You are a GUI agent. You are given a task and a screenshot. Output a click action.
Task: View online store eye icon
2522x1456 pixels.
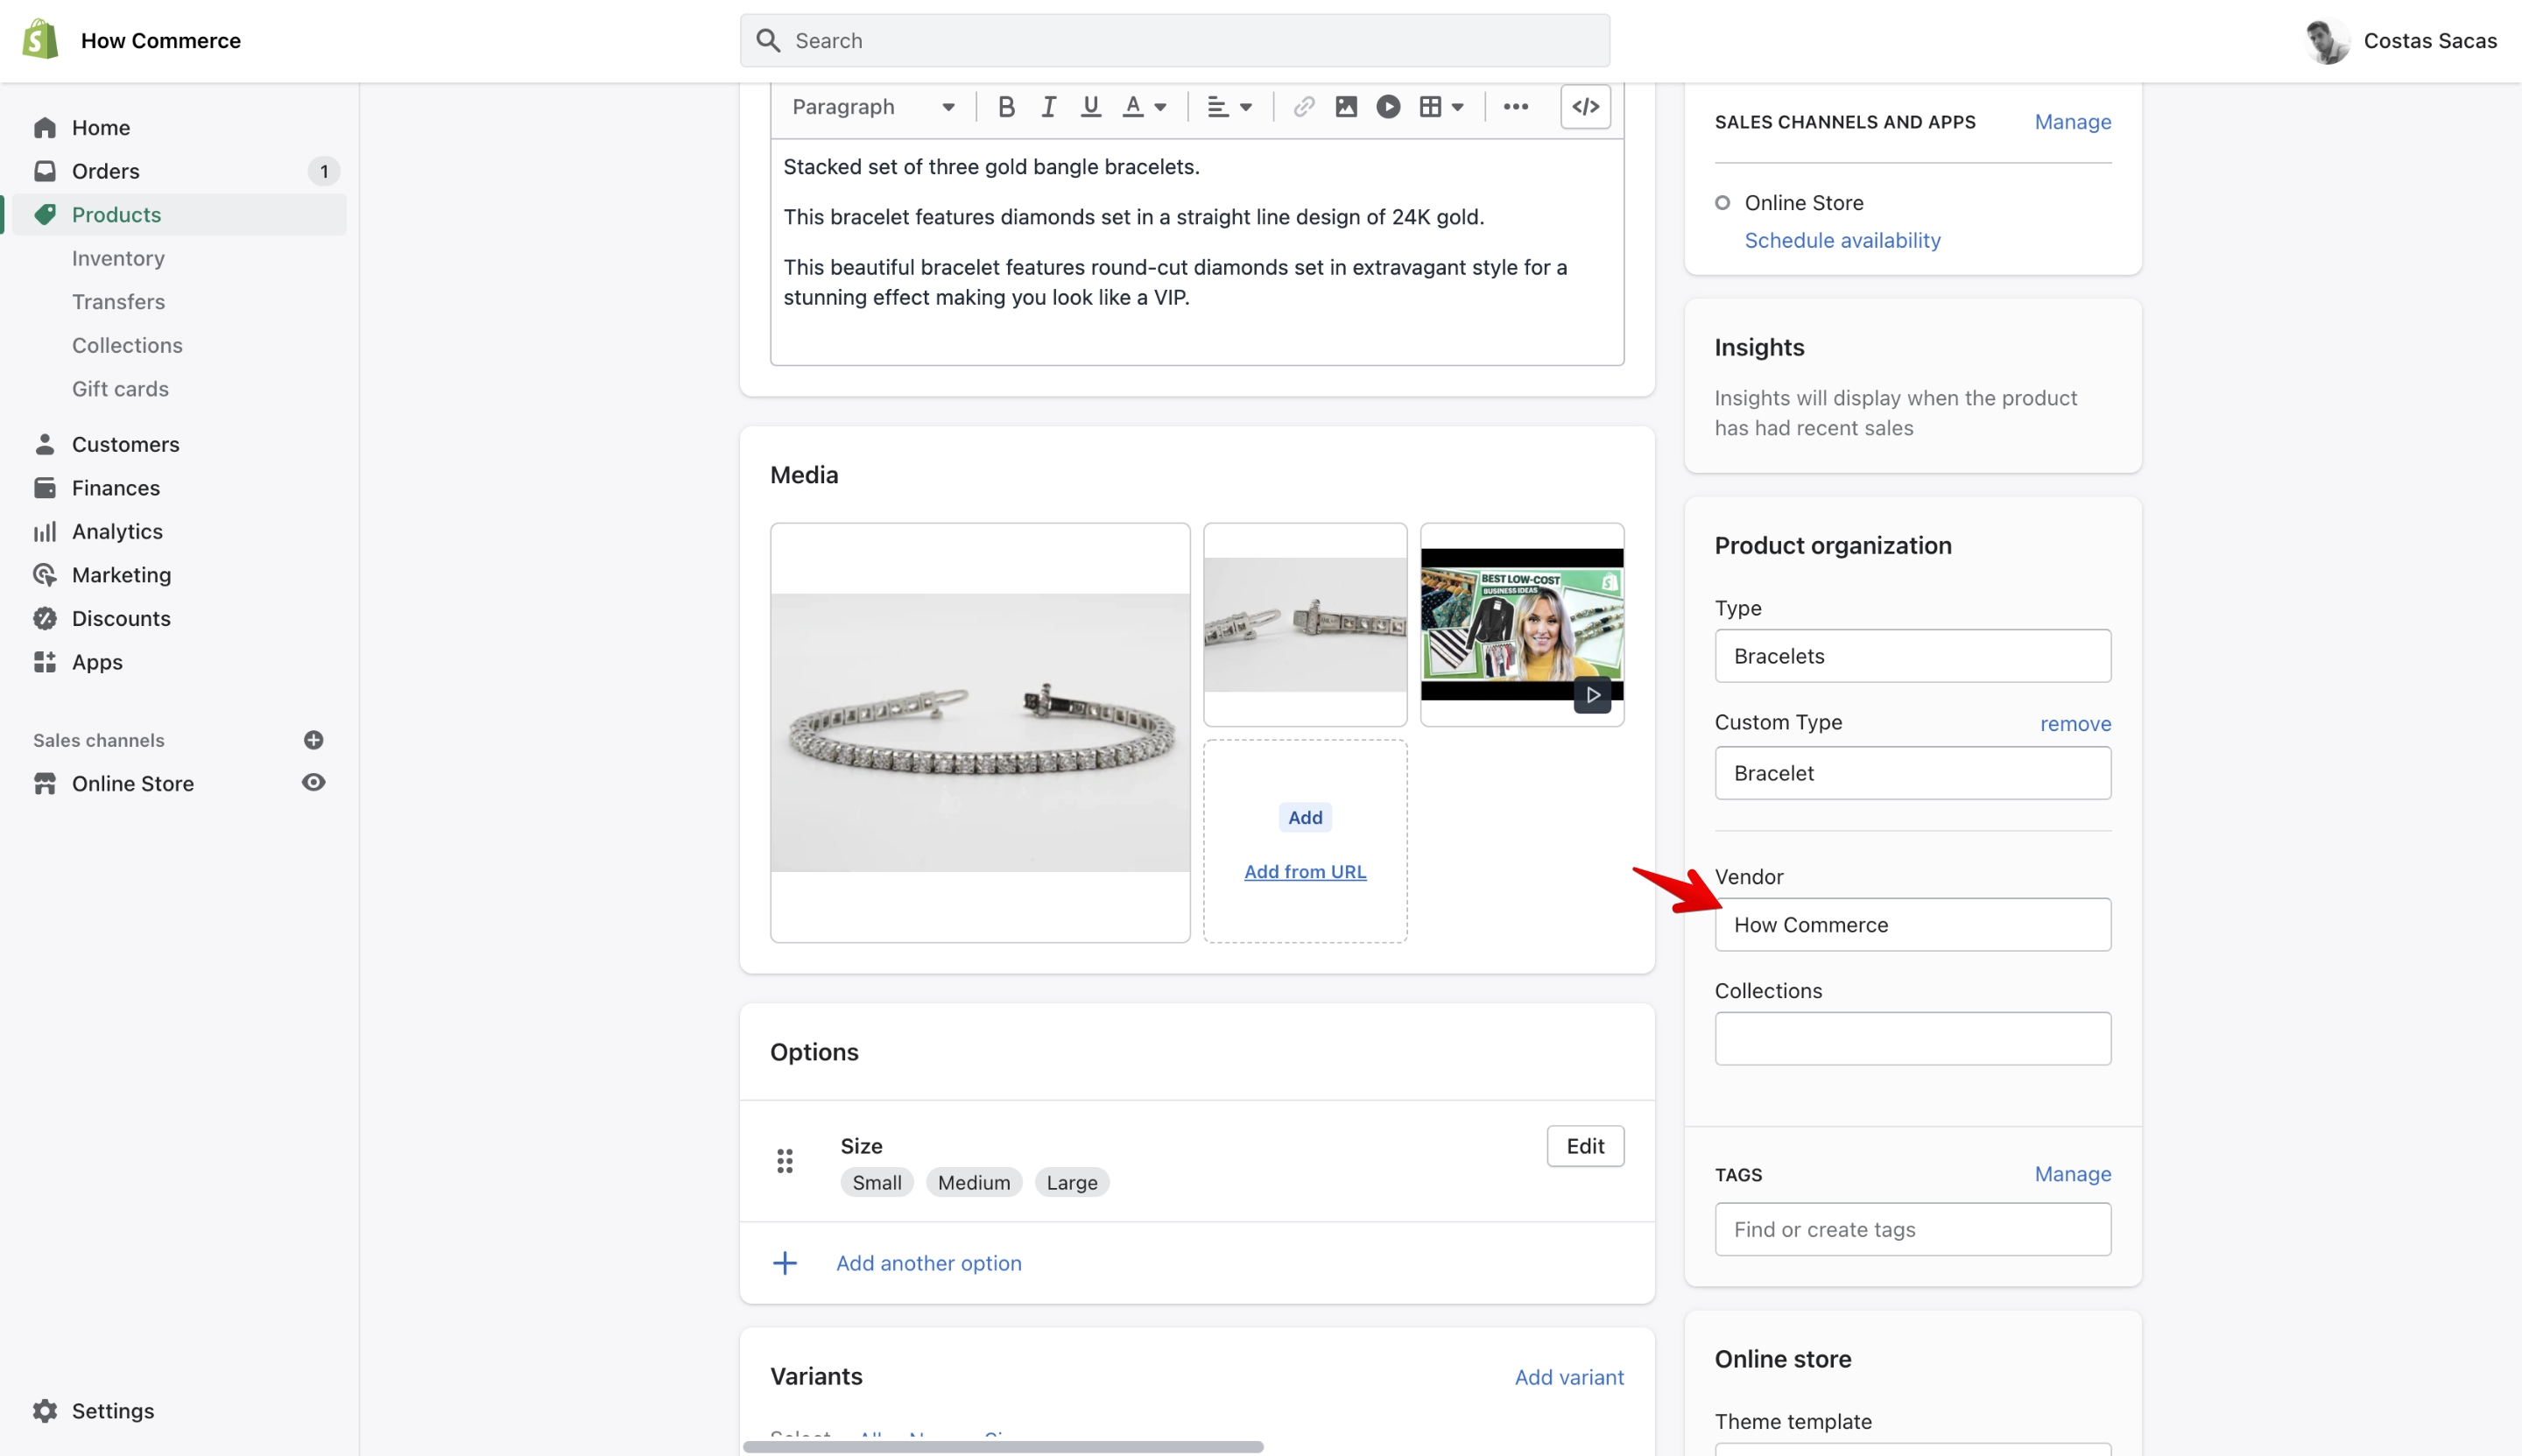coord(313,782)
